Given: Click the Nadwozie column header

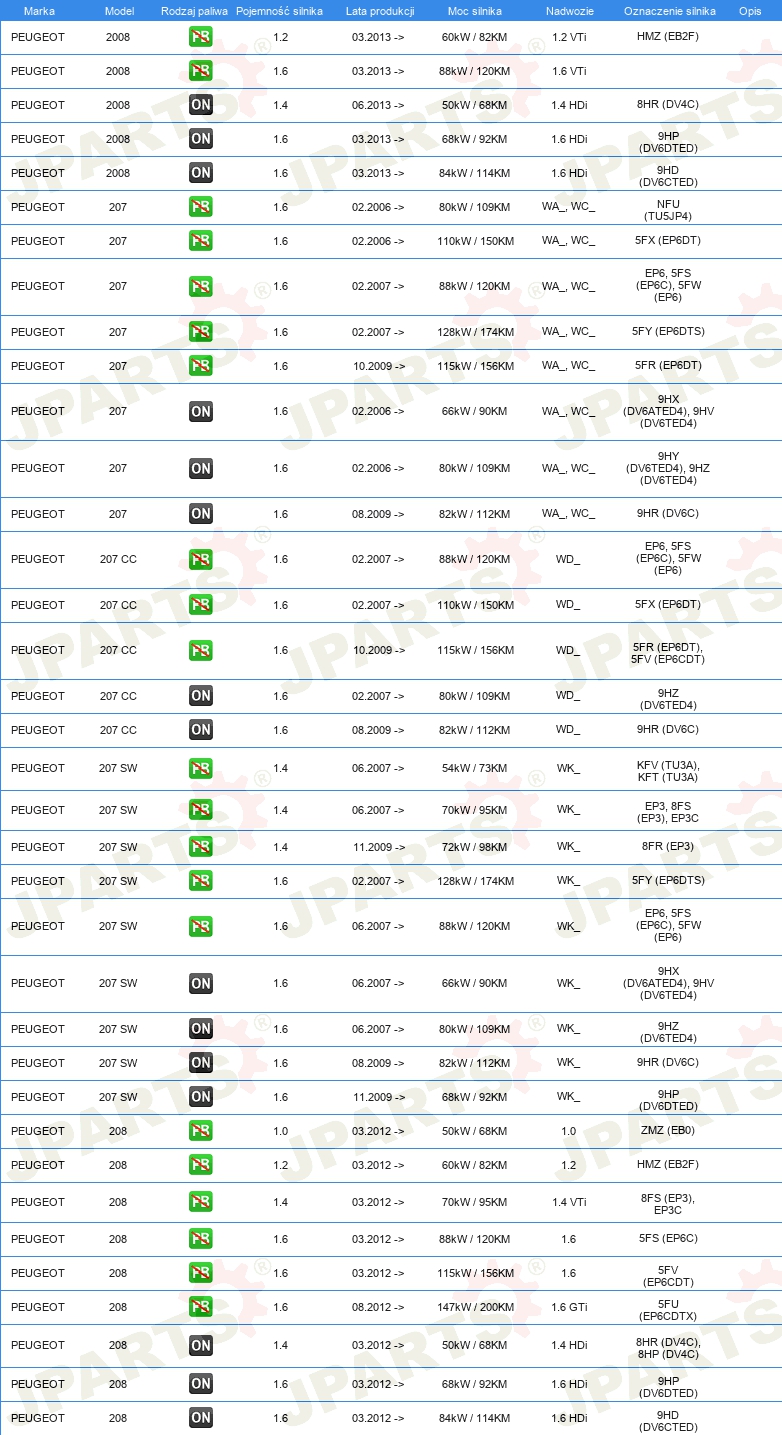Looking at the screenshot, I should 570,11.
